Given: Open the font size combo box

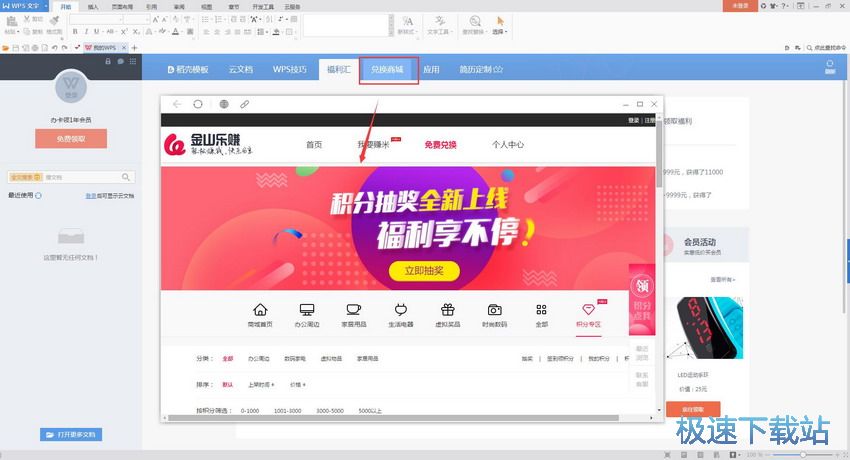Looking at the screenshot, I should click(x=137, y=20).
